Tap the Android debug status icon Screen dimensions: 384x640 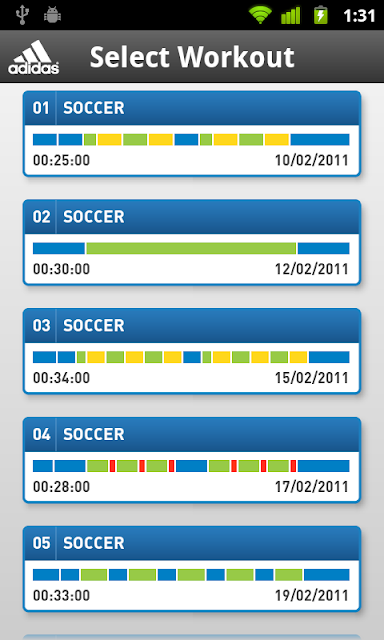click(x=52, y=16)
